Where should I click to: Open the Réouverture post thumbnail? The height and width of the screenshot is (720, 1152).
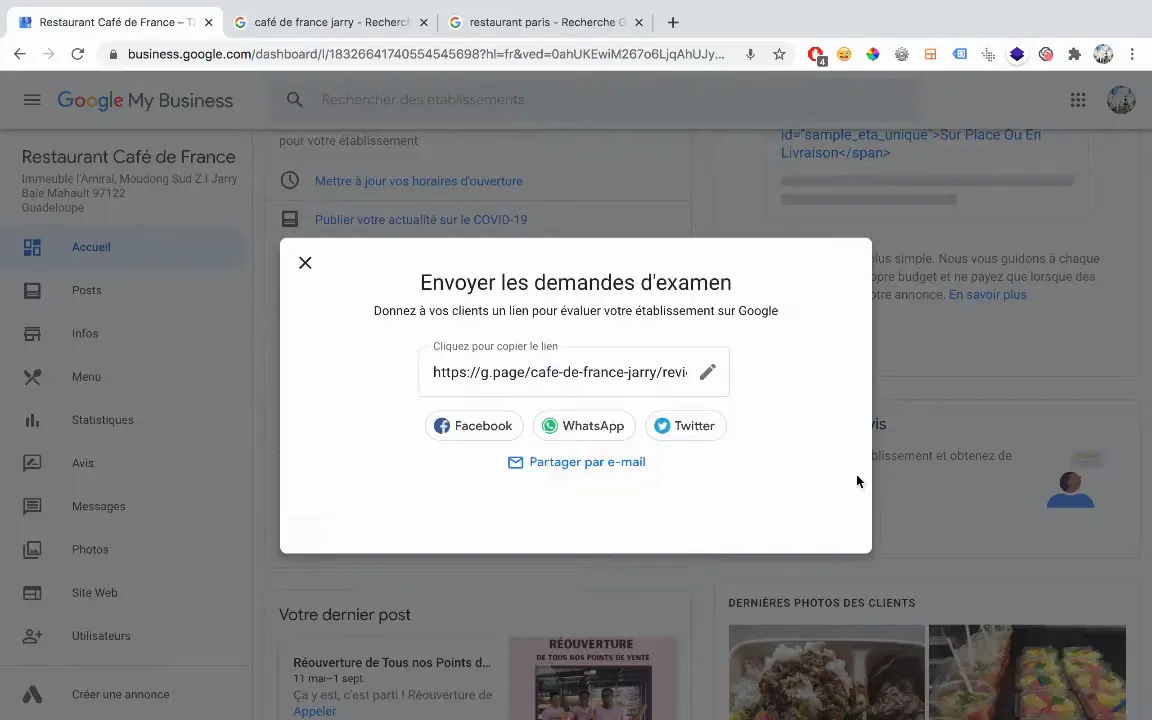(x=592, y=678)
